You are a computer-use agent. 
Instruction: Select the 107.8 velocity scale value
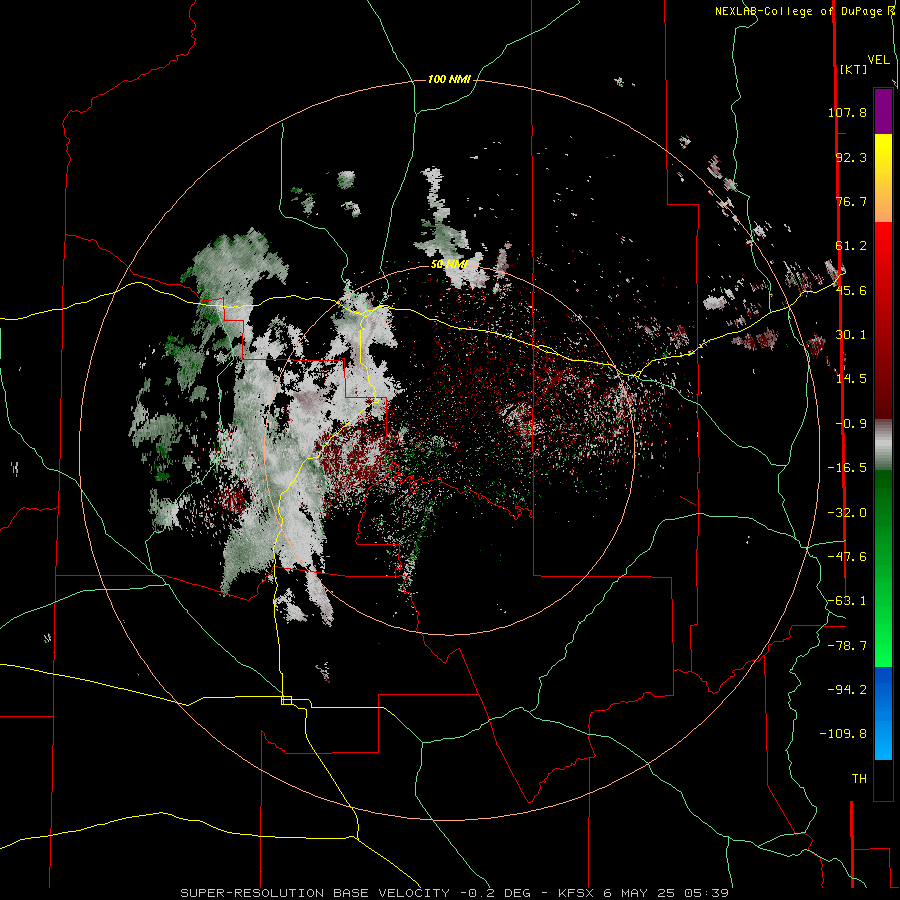click(847, 112)
